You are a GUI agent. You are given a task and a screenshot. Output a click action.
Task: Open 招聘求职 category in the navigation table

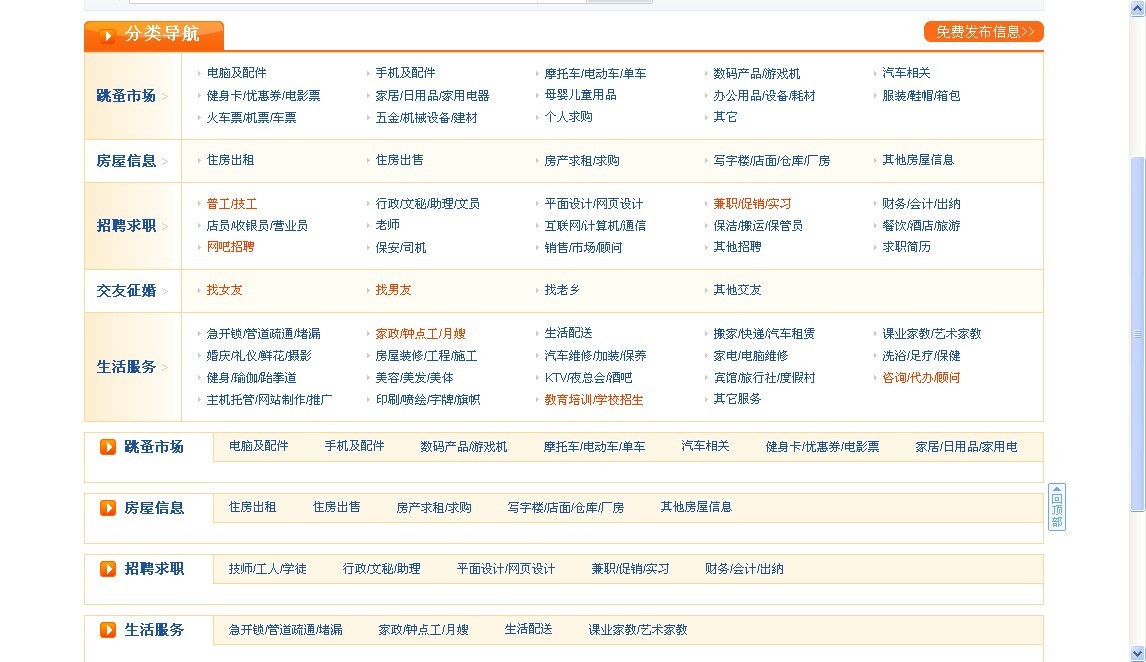pos(126,226)
